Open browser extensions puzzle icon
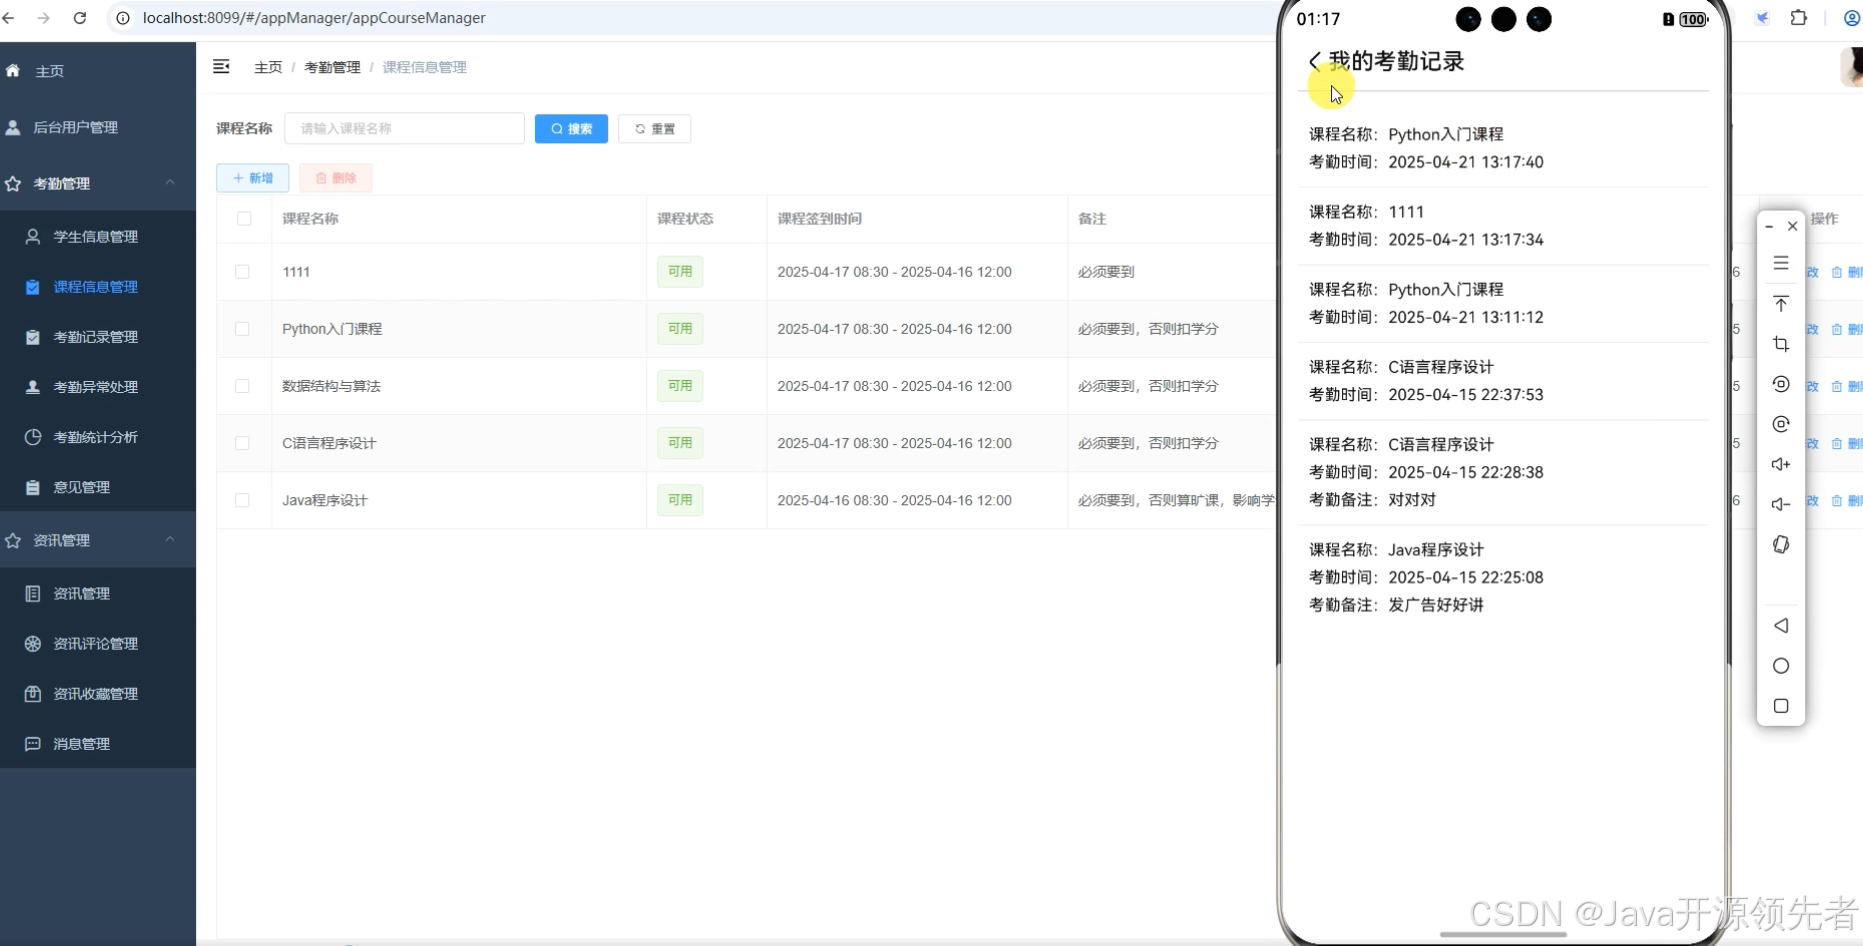 pos(1799,18)
